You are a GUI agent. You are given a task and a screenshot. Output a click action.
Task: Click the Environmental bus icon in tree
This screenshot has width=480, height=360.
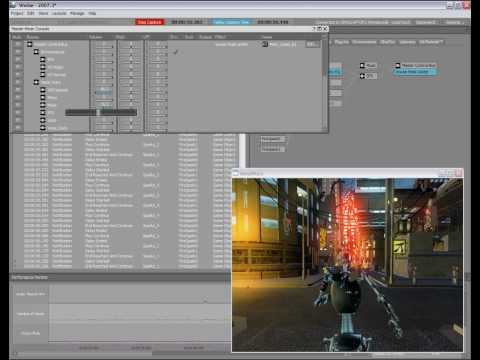(x=36, y=52)
